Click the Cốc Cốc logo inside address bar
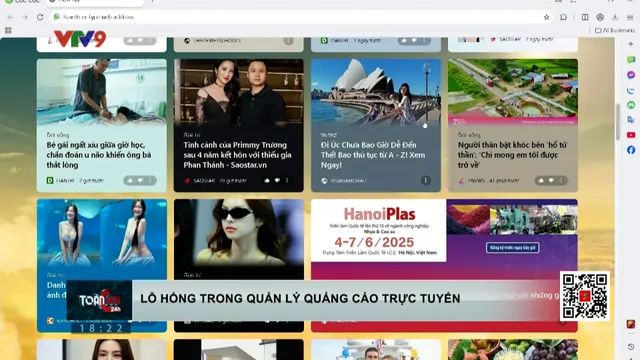Image resolution: width=640 pixels, height=360 pixels. (x=57, y=17)
